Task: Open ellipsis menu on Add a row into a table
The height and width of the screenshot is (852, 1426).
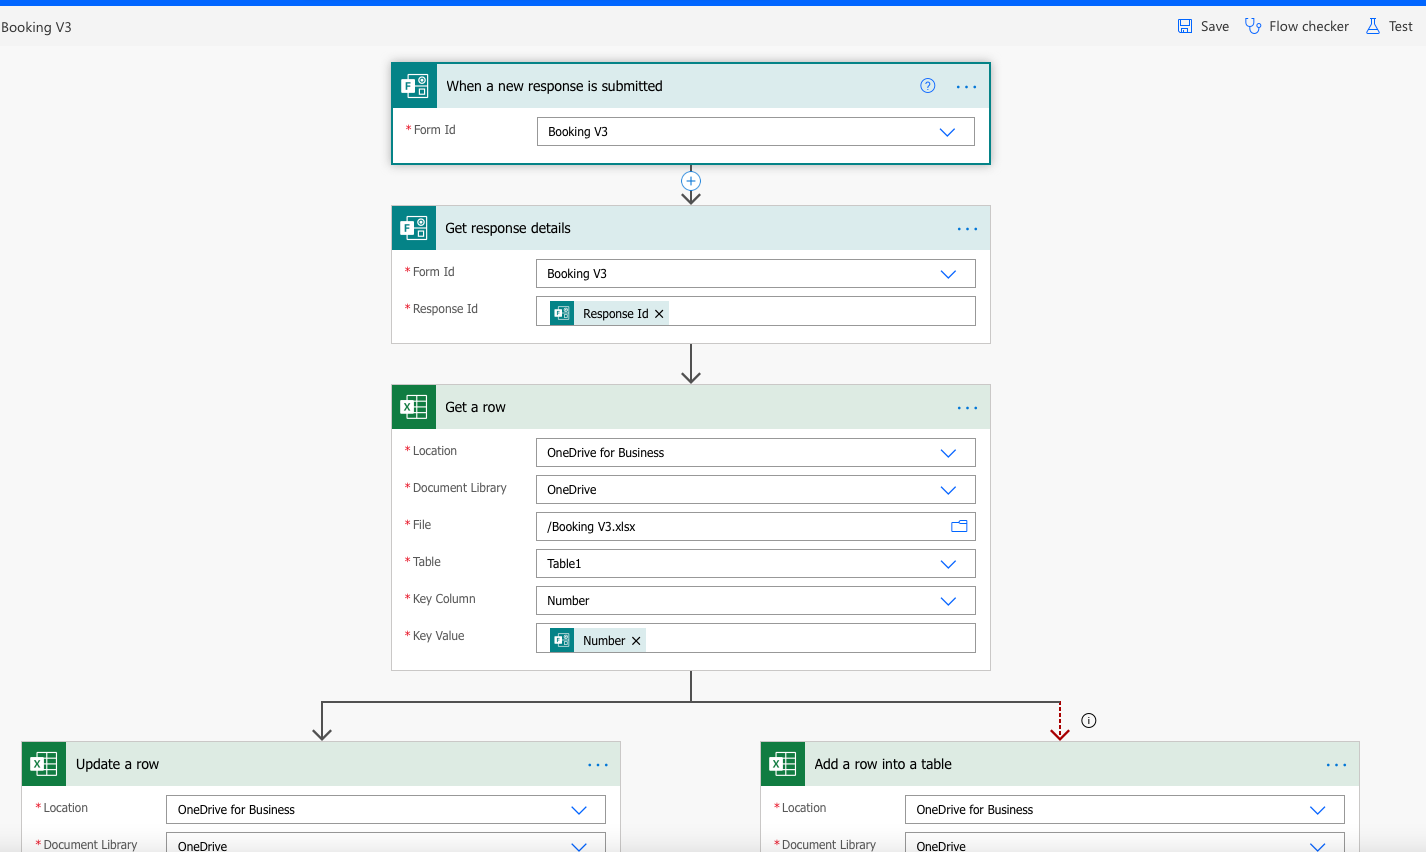Action: point(1336,765)
